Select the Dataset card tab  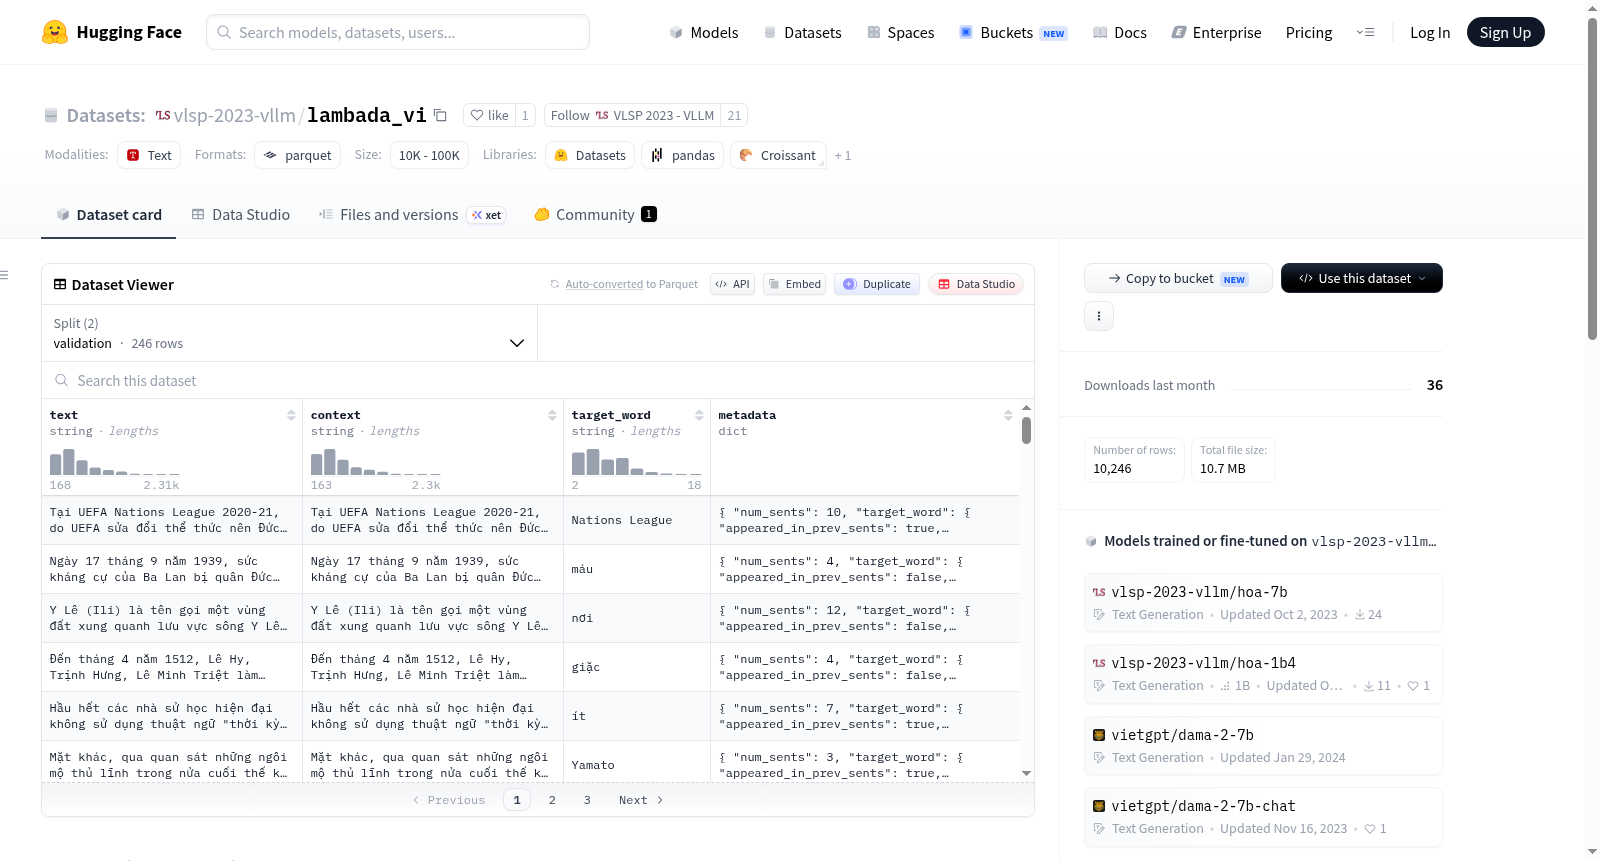click(x=108, y=214)
